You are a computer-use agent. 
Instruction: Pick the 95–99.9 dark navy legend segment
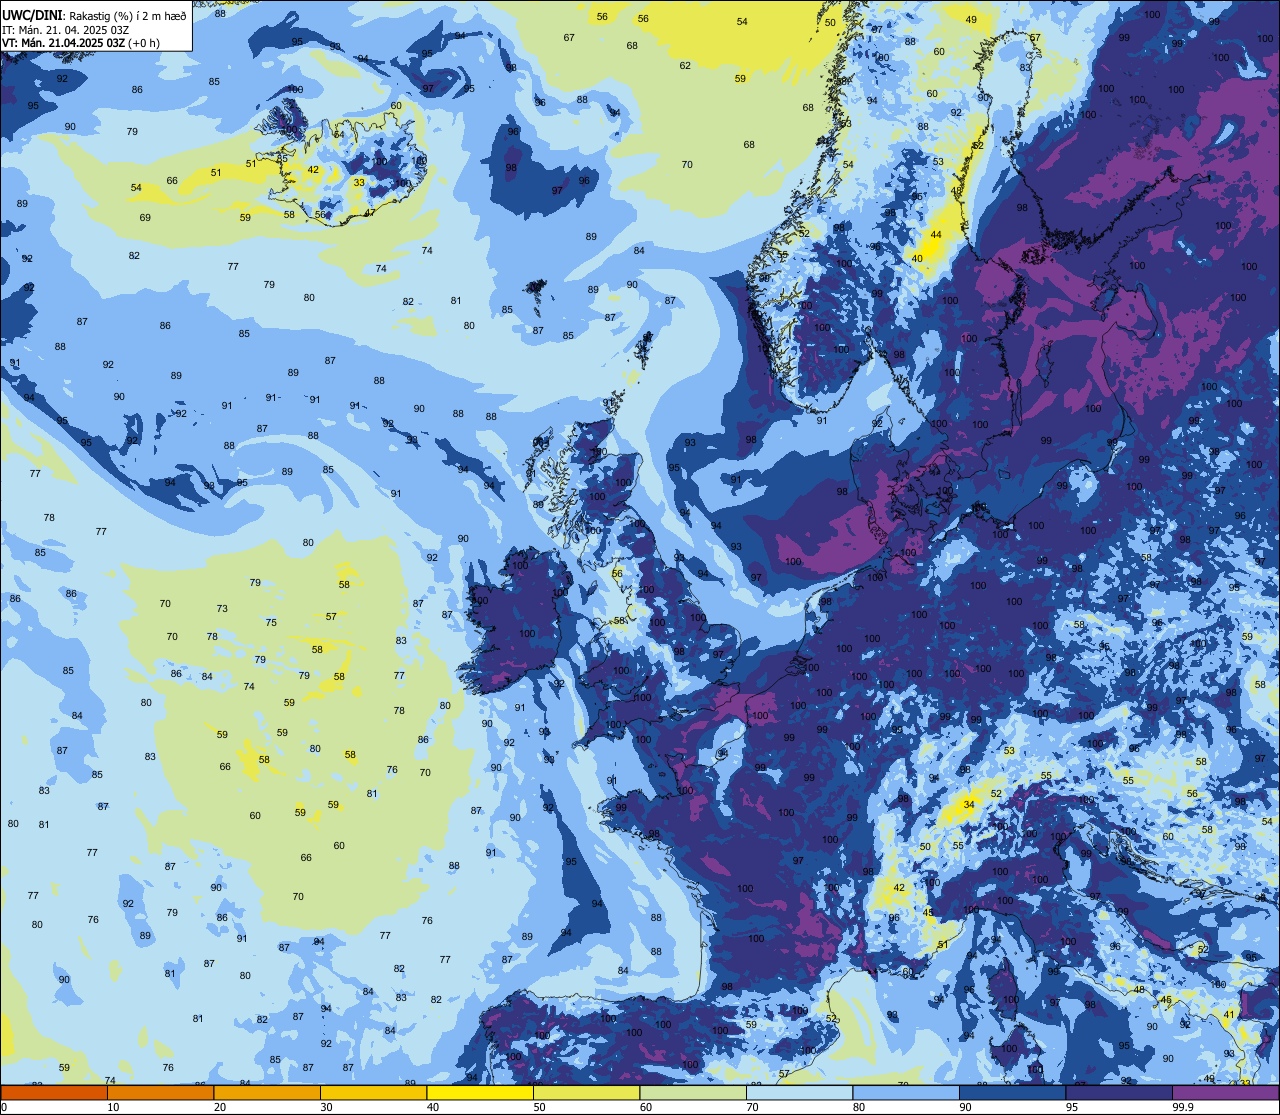(1119, 1092)
